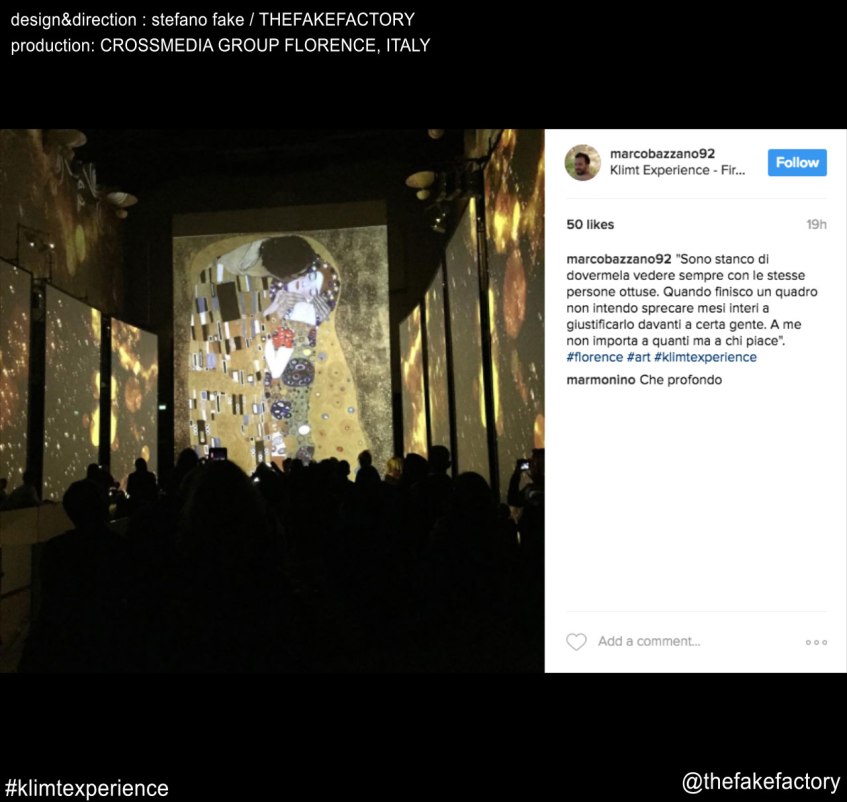847x802 pixels.
Task: Click the heart like icon
Action: [576, 642]
